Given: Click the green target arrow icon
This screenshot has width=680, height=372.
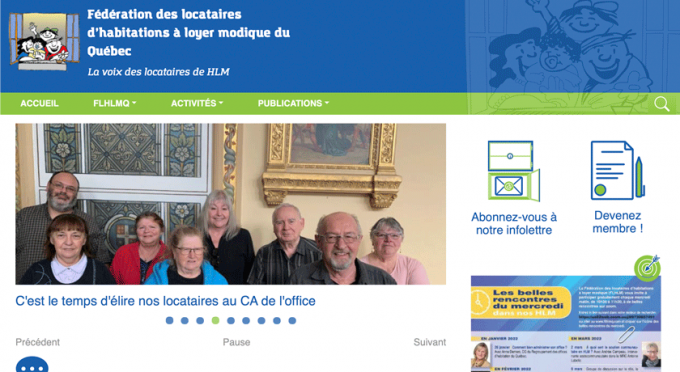Looking at the screenshot, I should [x=647, y=268].
